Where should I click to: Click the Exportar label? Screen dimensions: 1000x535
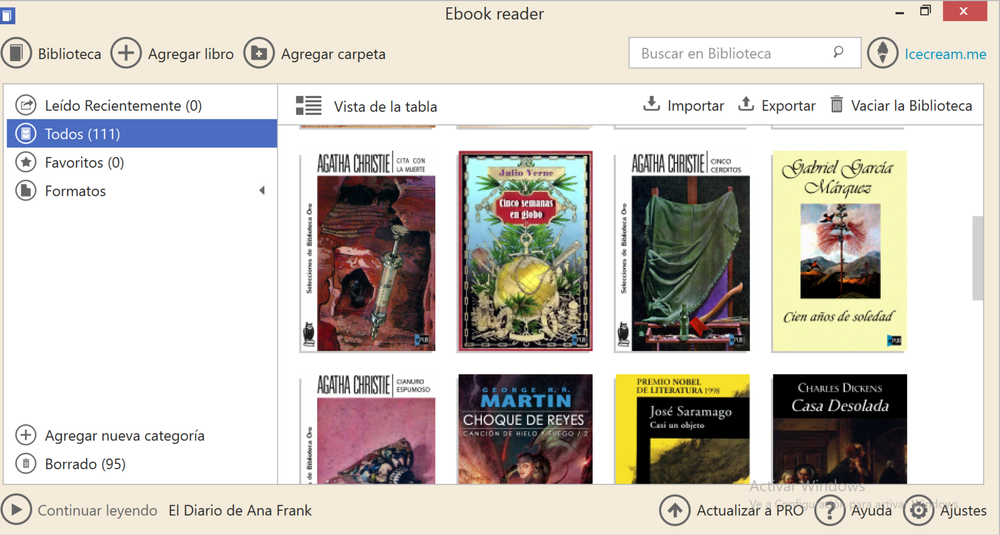tap(788, 106)
